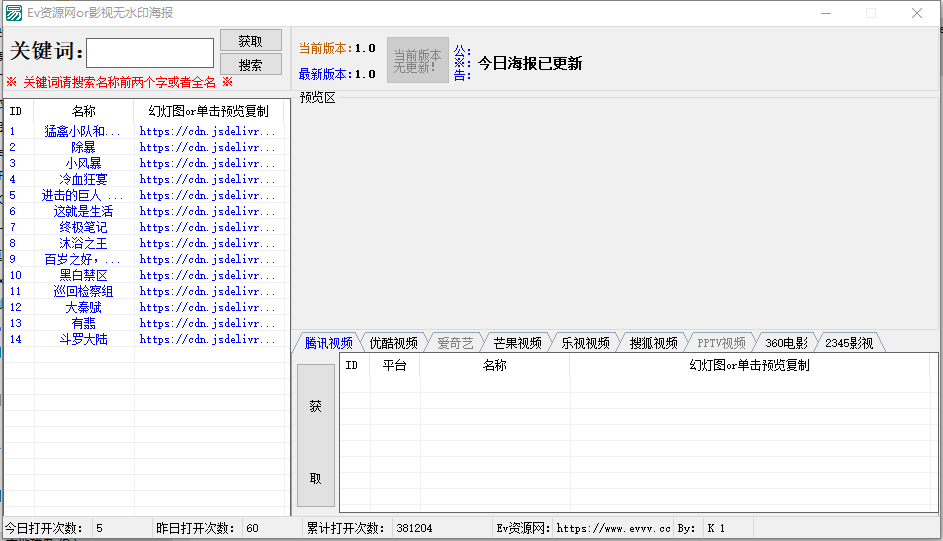Click the poster URL for row 5
This screenshot has width=943, height=541.
(x=207, y=195)
